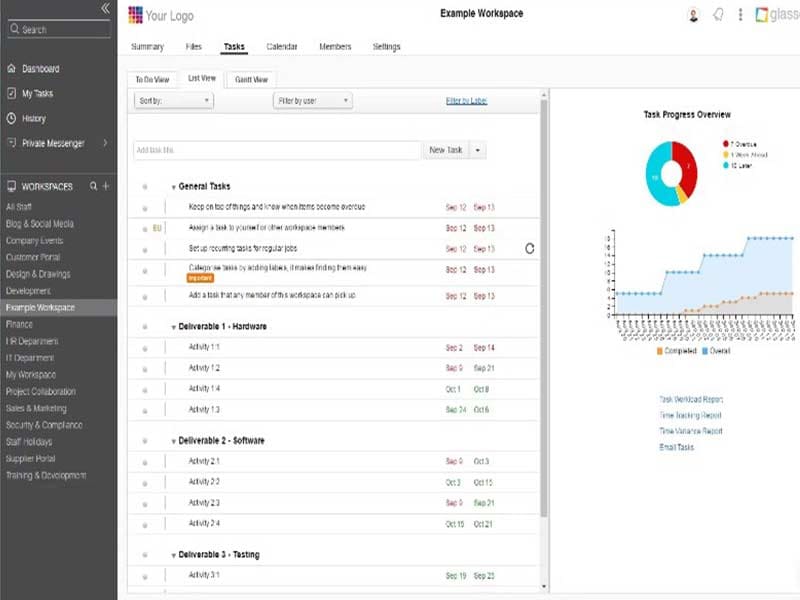Collapse the 'General Tasks' group
The width and height of the screenshot is (800, 600).
click(174, 187)
